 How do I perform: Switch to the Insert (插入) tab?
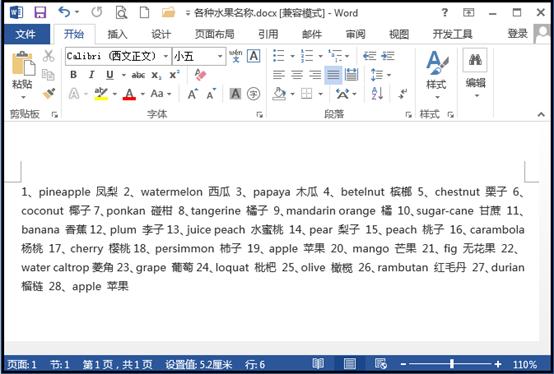117,34
